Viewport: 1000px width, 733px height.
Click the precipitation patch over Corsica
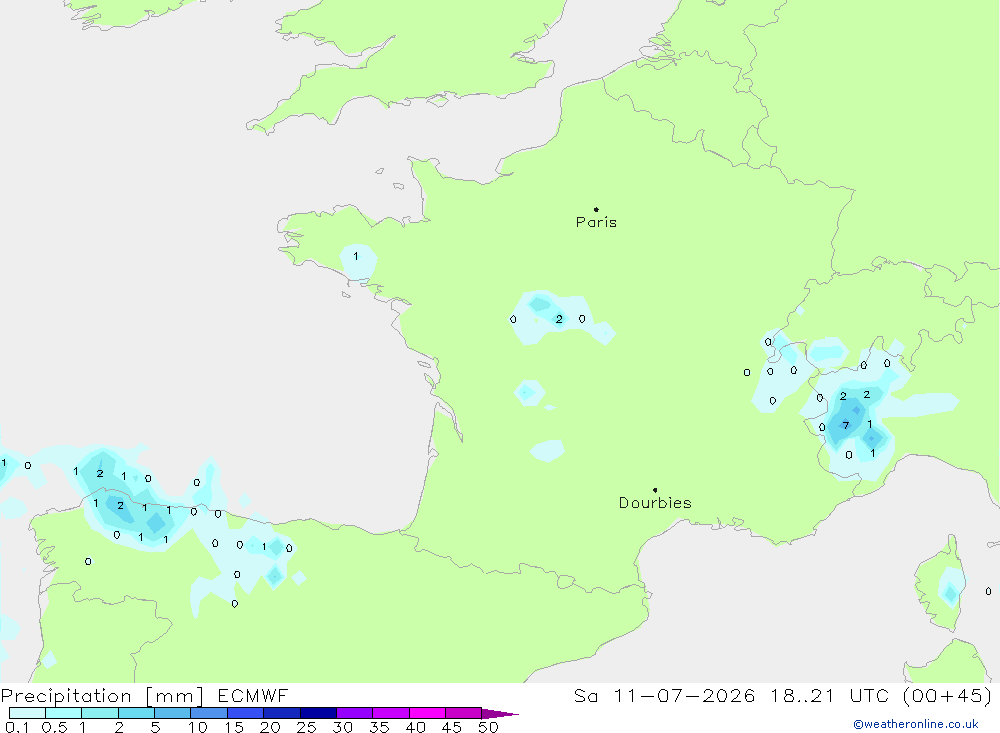coord(951,587)
